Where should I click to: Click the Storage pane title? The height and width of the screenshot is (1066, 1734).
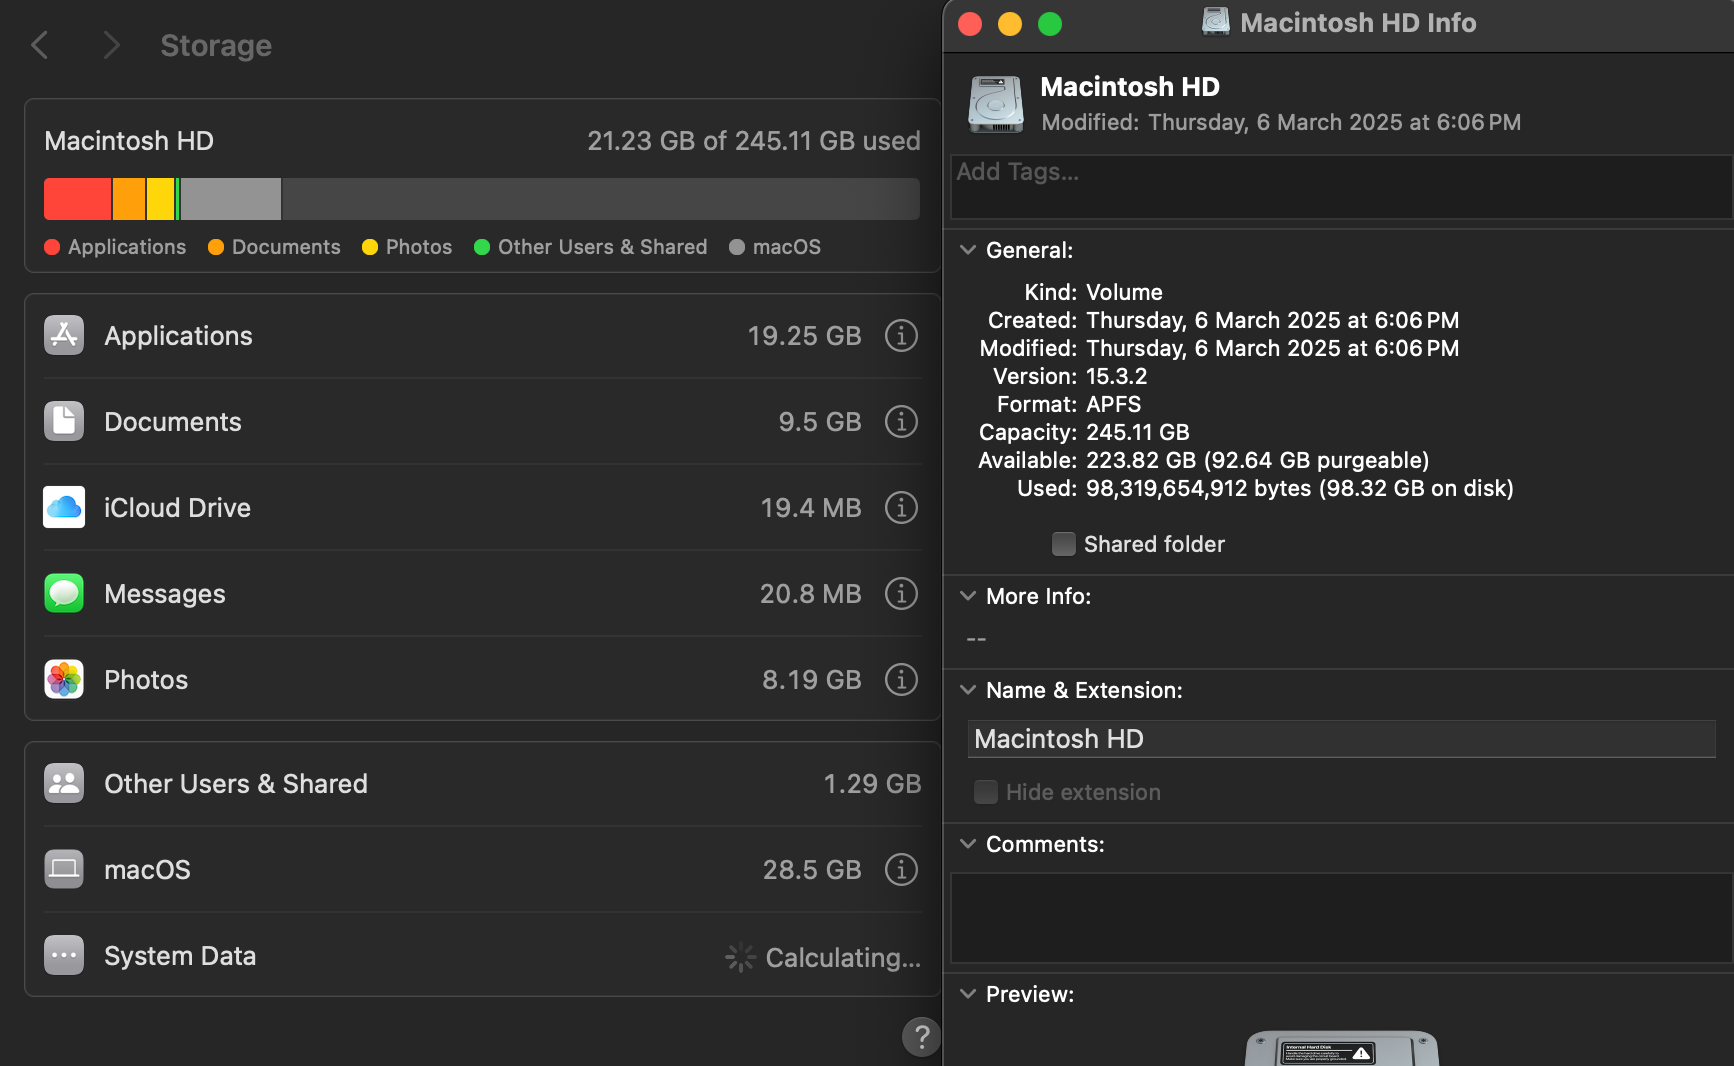tap(216, 46)
